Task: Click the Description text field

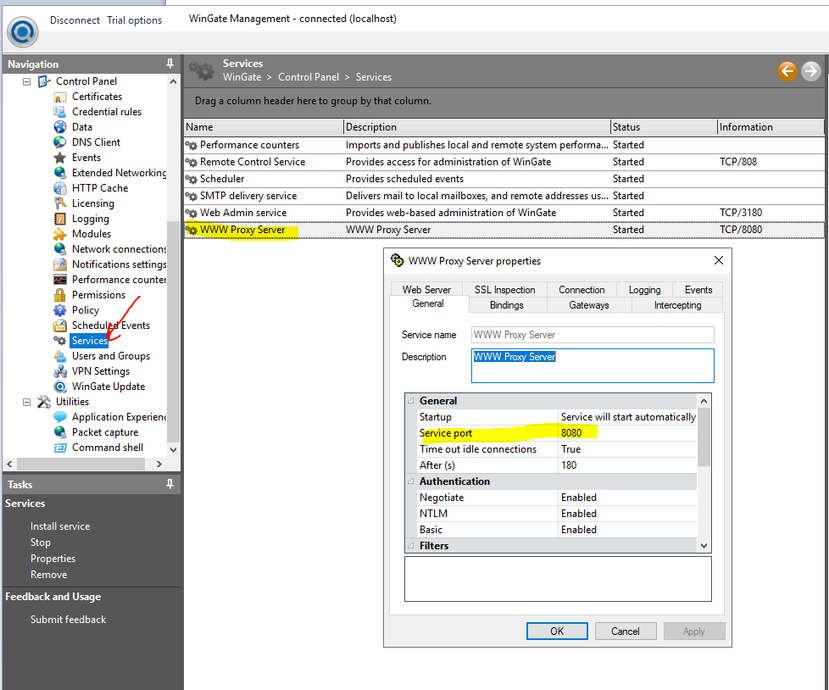Action: pos(592,365)
